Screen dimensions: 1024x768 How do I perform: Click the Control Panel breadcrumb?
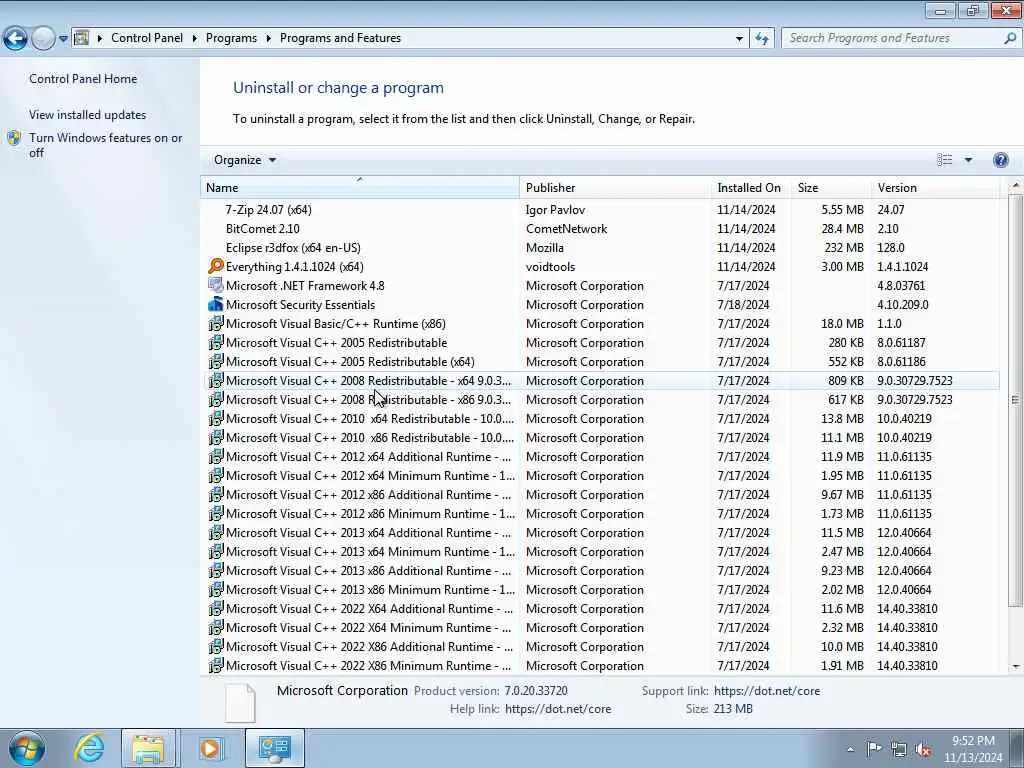coord(147,38)
